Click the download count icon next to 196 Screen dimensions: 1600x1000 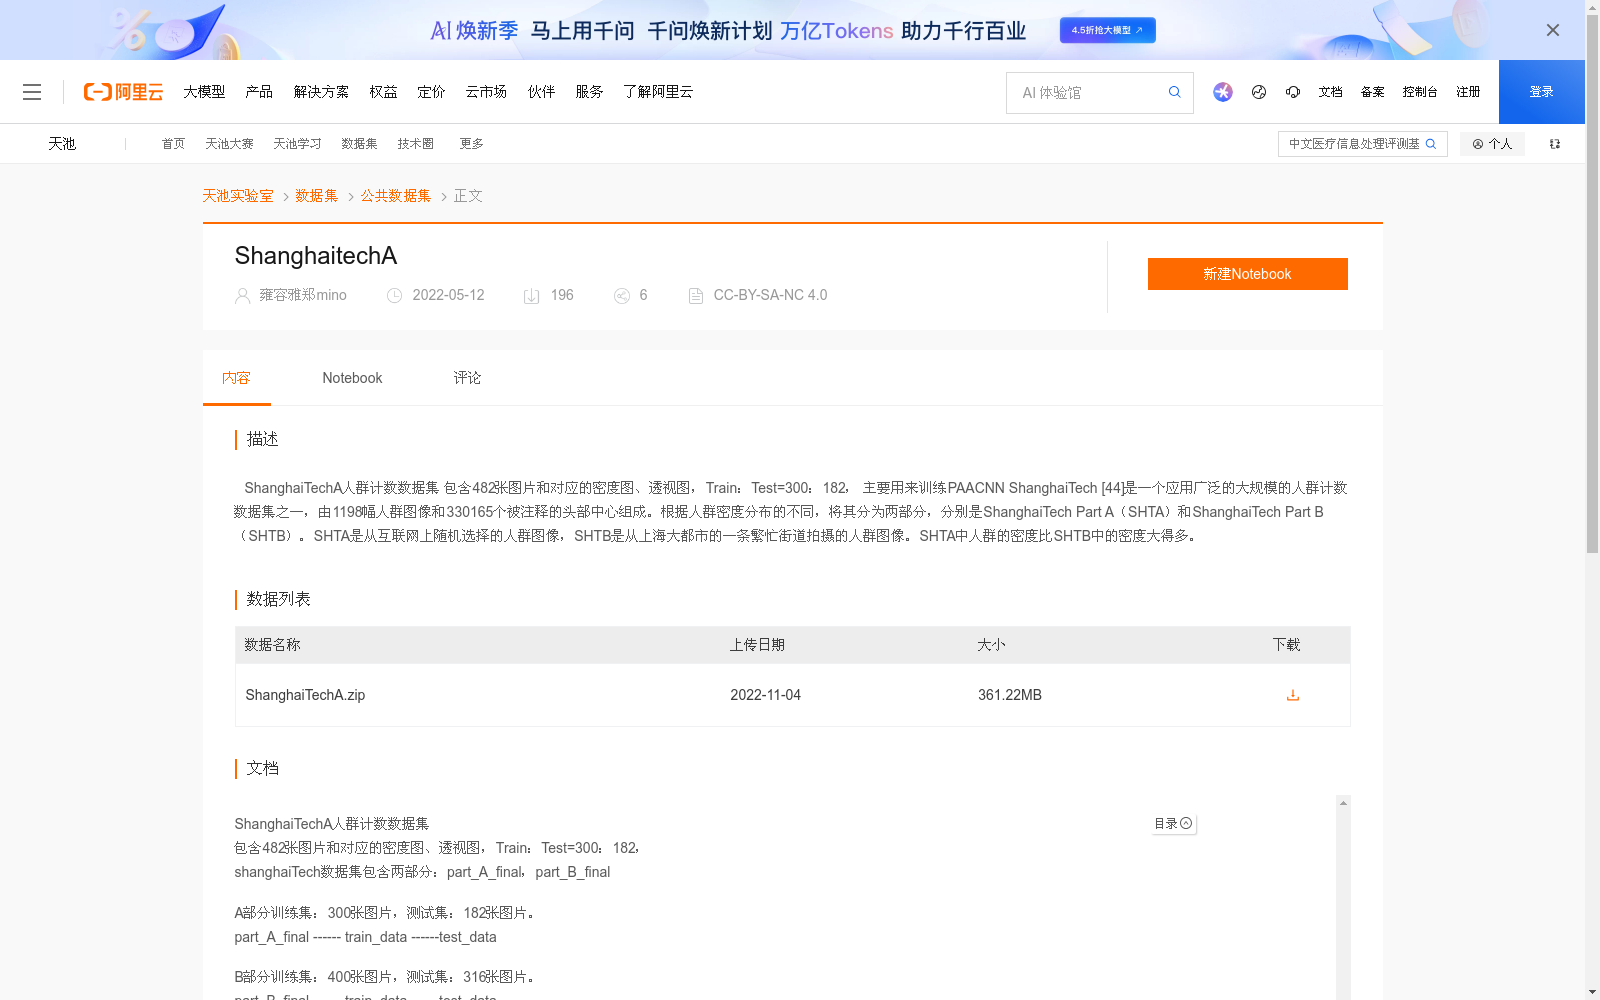coord(532,296)
